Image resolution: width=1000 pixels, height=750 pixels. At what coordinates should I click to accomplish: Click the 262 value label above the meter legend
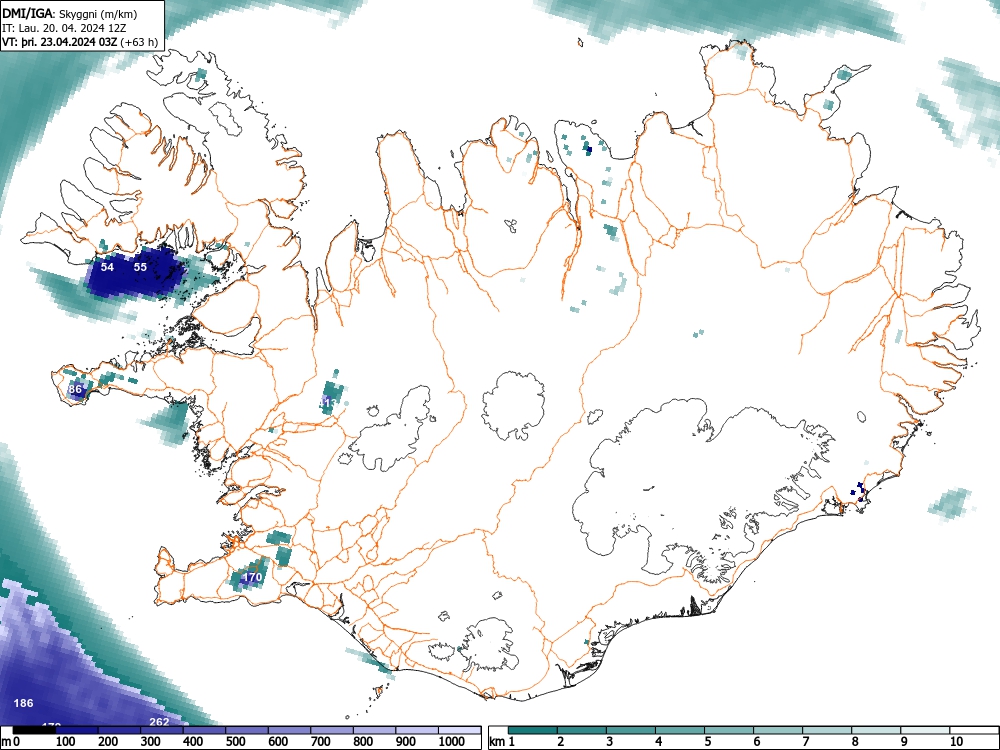pos(159,721)
